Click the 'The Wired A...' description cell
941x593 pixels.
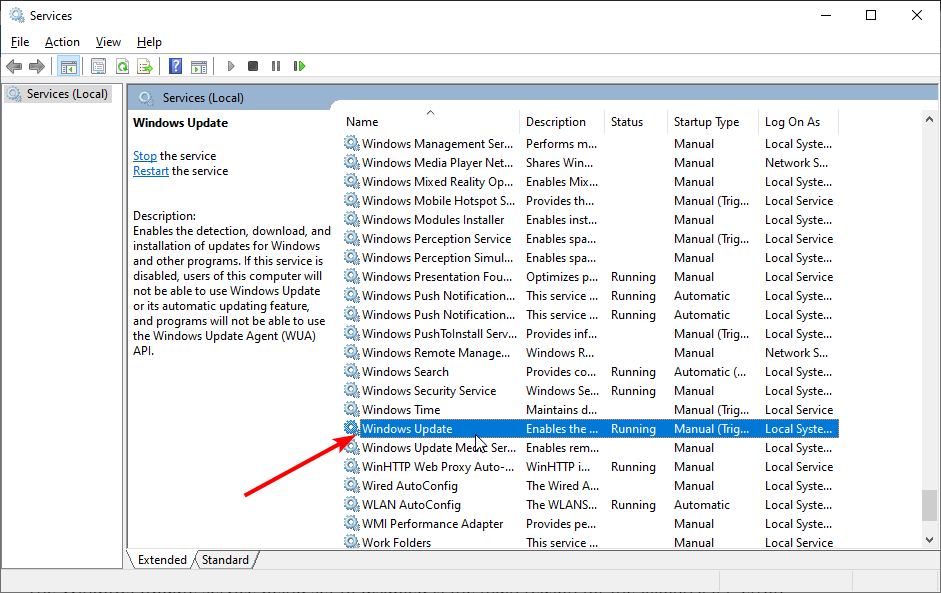click(x=562, y=486)
